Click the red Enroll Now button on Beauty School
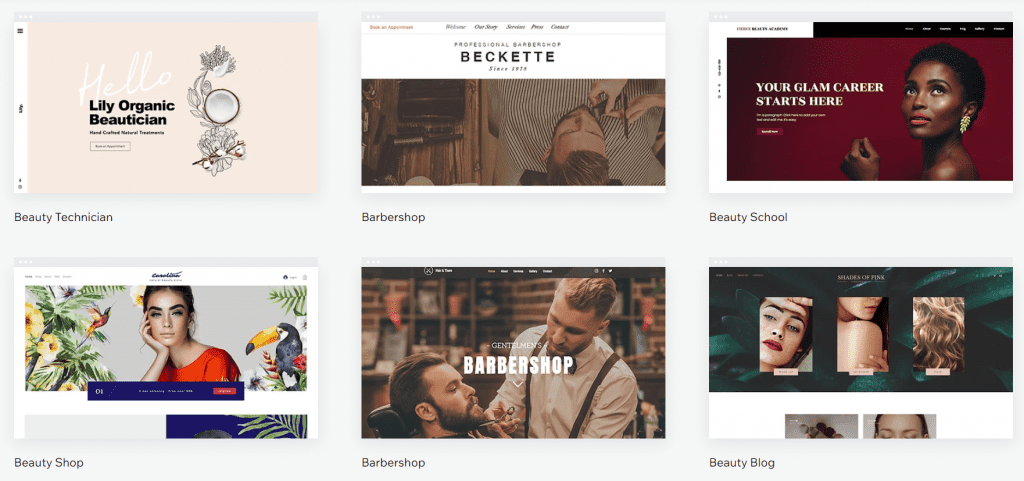The image size is (1024, 481). [x=769, y=131]
